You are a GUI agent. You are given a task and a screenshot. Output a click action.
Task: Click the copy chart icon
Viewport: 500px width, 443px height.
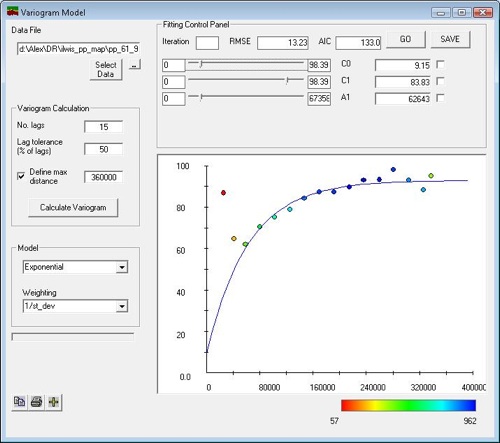20,402
